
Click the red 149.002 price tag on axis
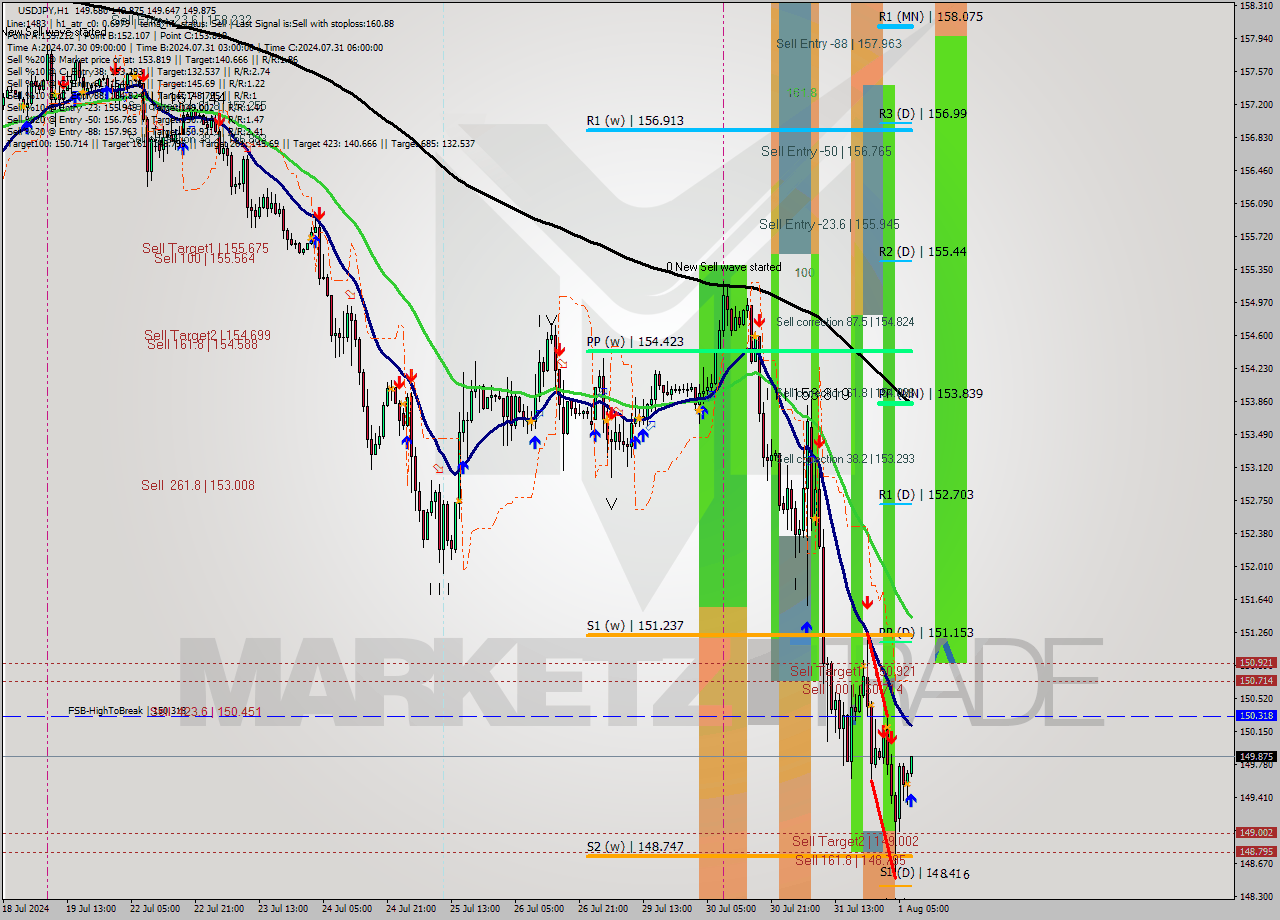coord(1257,833)
